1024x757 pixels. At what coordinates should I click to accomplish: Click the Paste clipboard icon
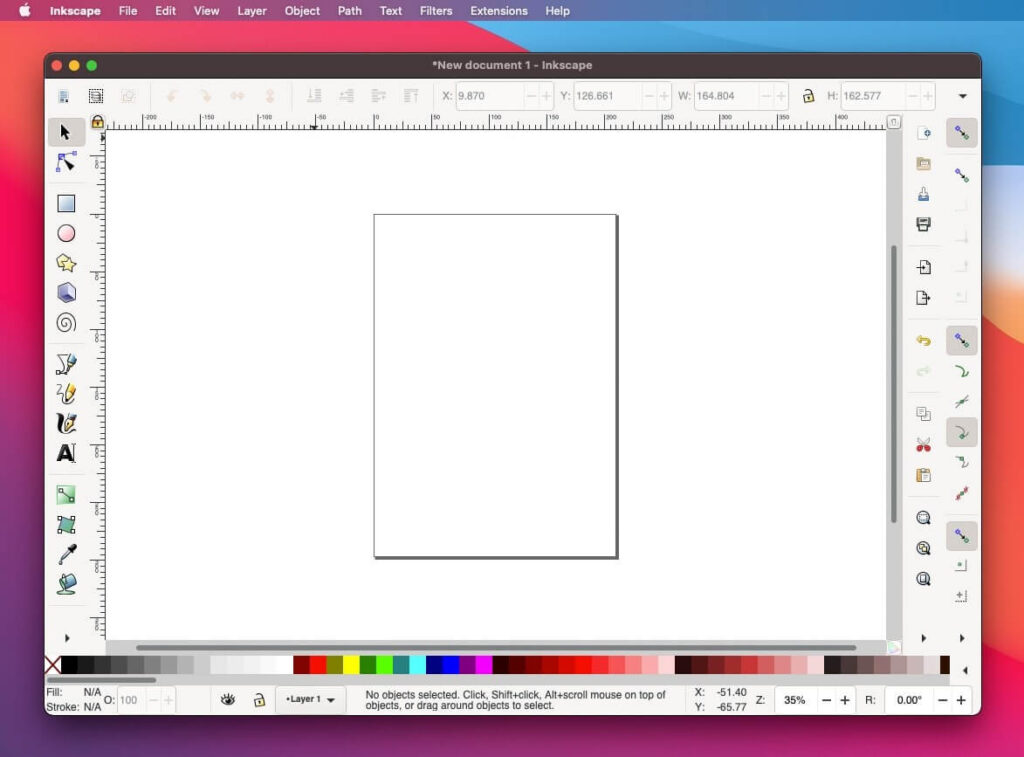923,475
